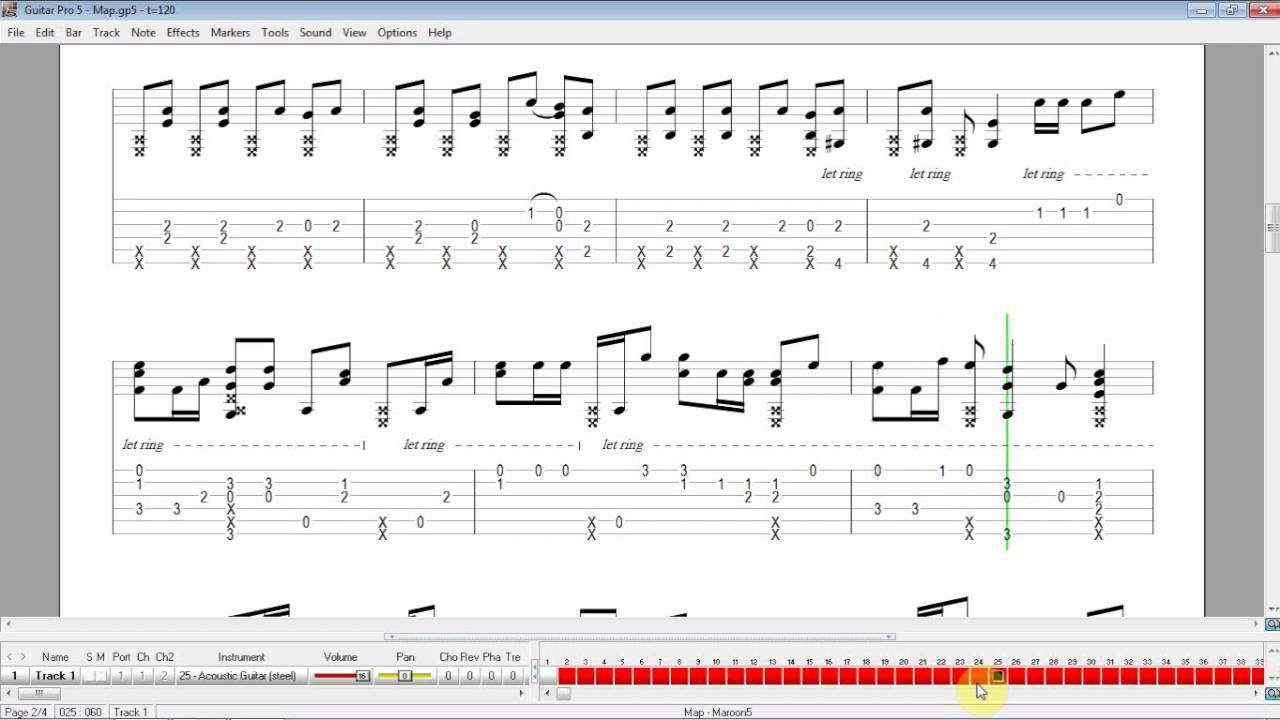Click the Track 1 status bar label
Image resolution: width=1280 pixels, height=720 pixels.
[130, 712]
